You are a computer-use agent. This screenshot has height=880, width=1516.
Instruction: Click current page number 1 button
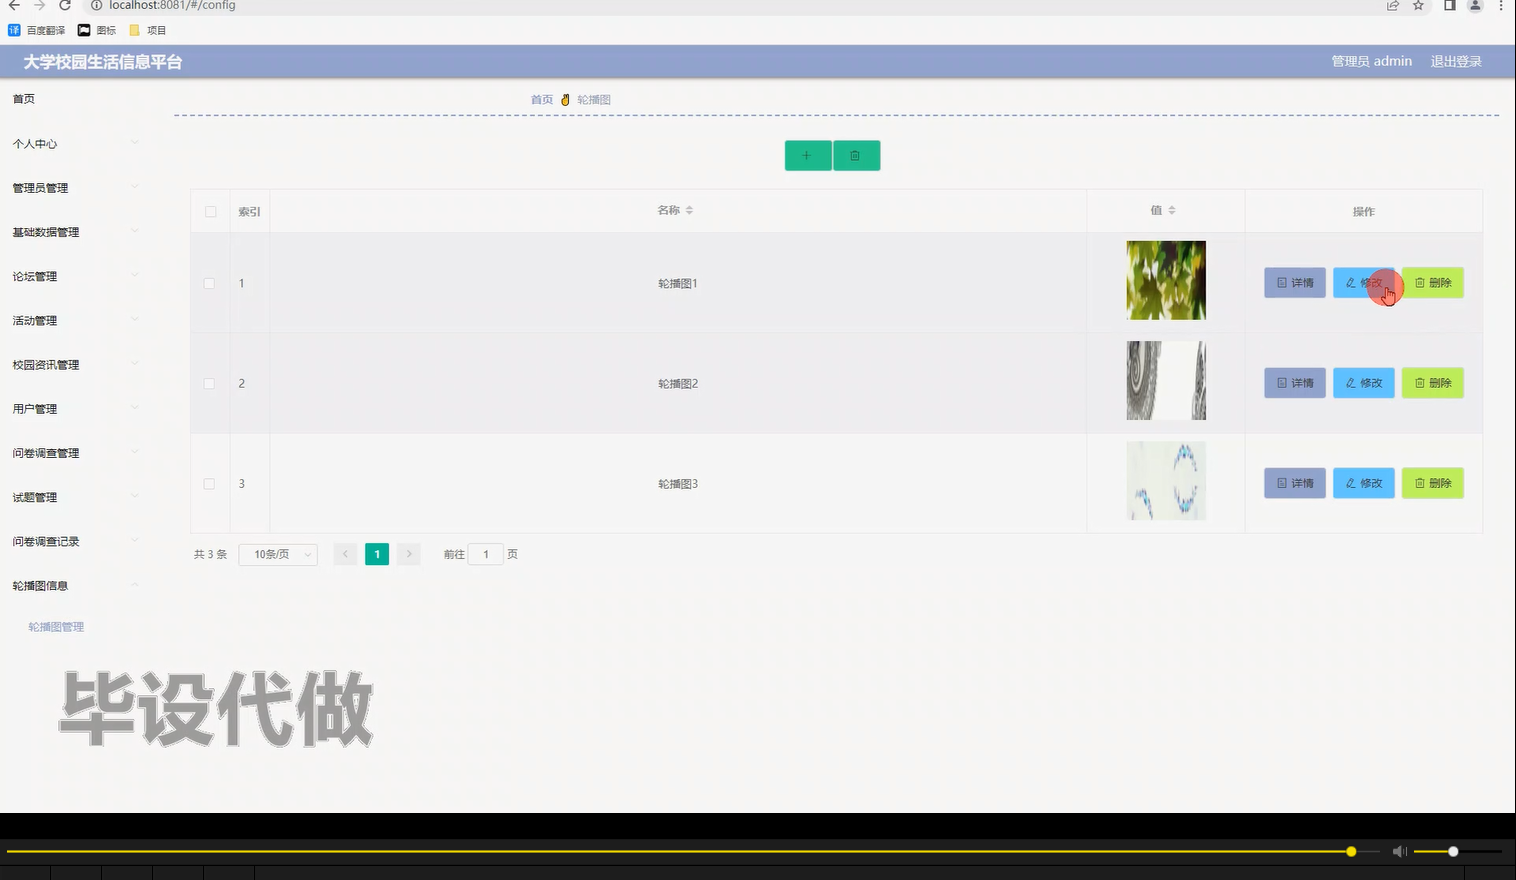(x=377, y=554)
